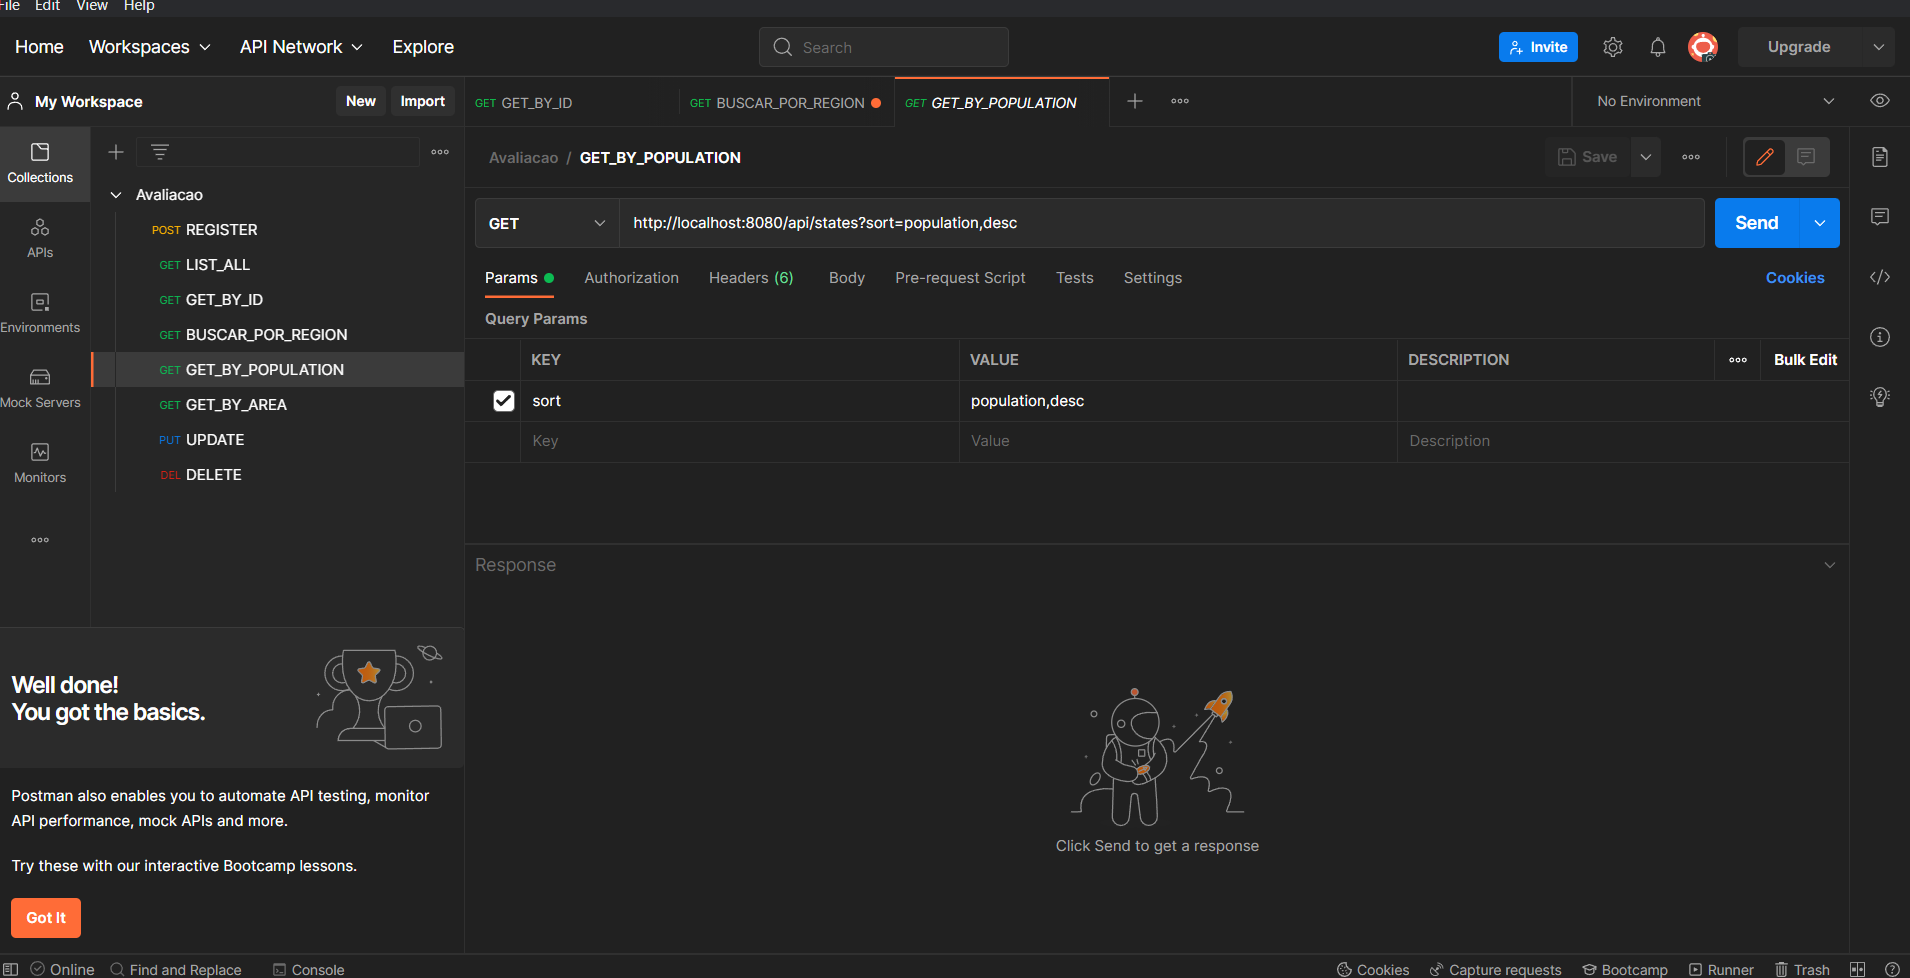
Task: Open the Monitors panel
Action: (40, 462)
